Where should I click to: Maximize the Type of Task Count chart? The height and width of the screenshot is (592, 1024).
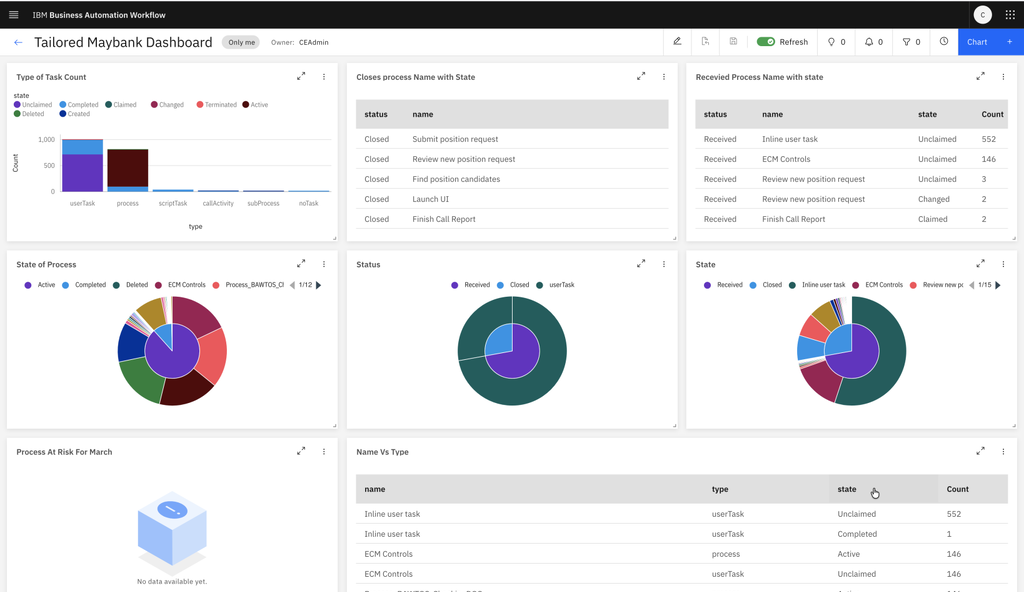click(301, 76)
